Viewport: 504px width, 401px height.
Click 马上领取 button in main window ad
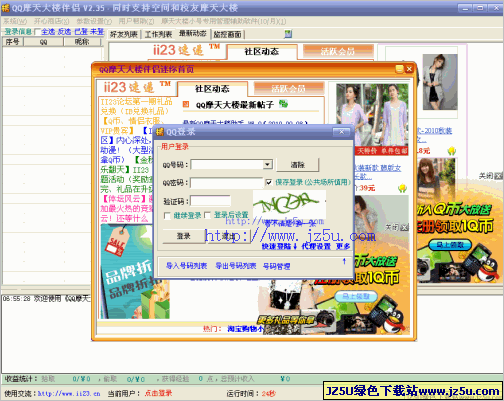tap(450, 245)
